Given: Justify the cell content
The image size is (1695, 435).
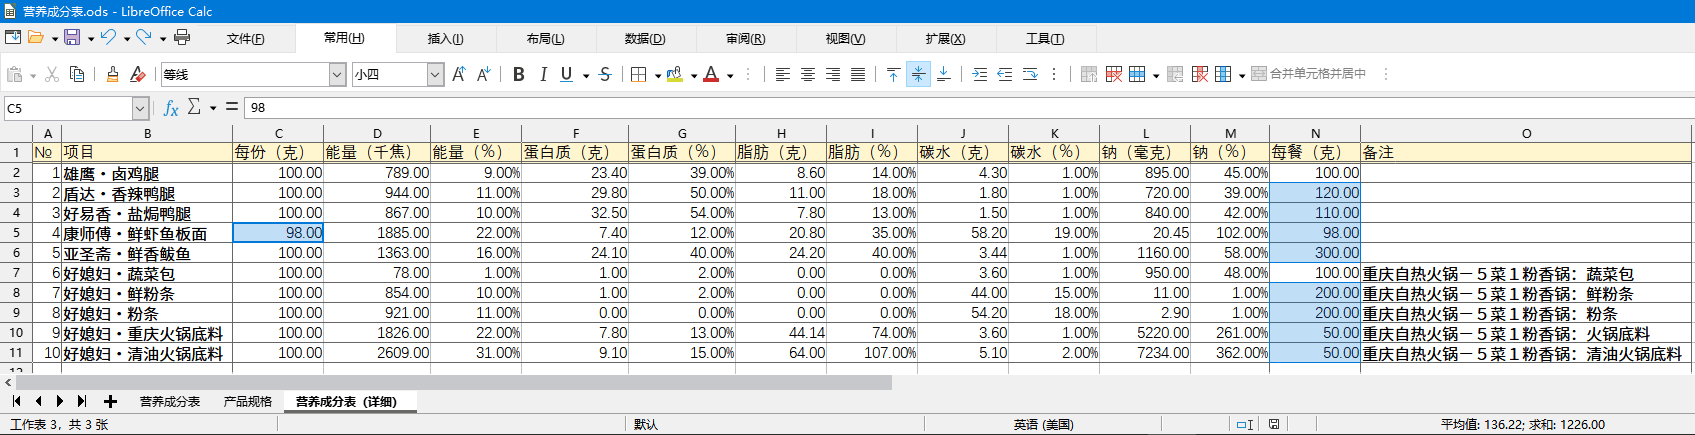Looking at the screenshot, I should point(858,74).
